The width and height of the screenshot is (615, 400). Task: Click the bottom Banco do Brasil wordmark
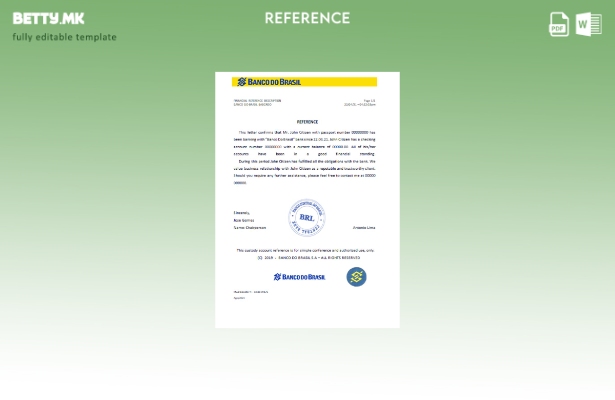coord(300,277)
